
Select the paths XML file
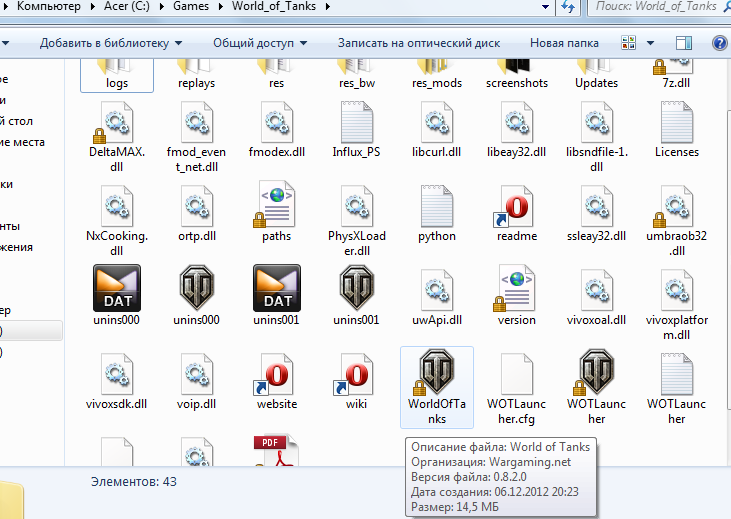coord(276,212)
